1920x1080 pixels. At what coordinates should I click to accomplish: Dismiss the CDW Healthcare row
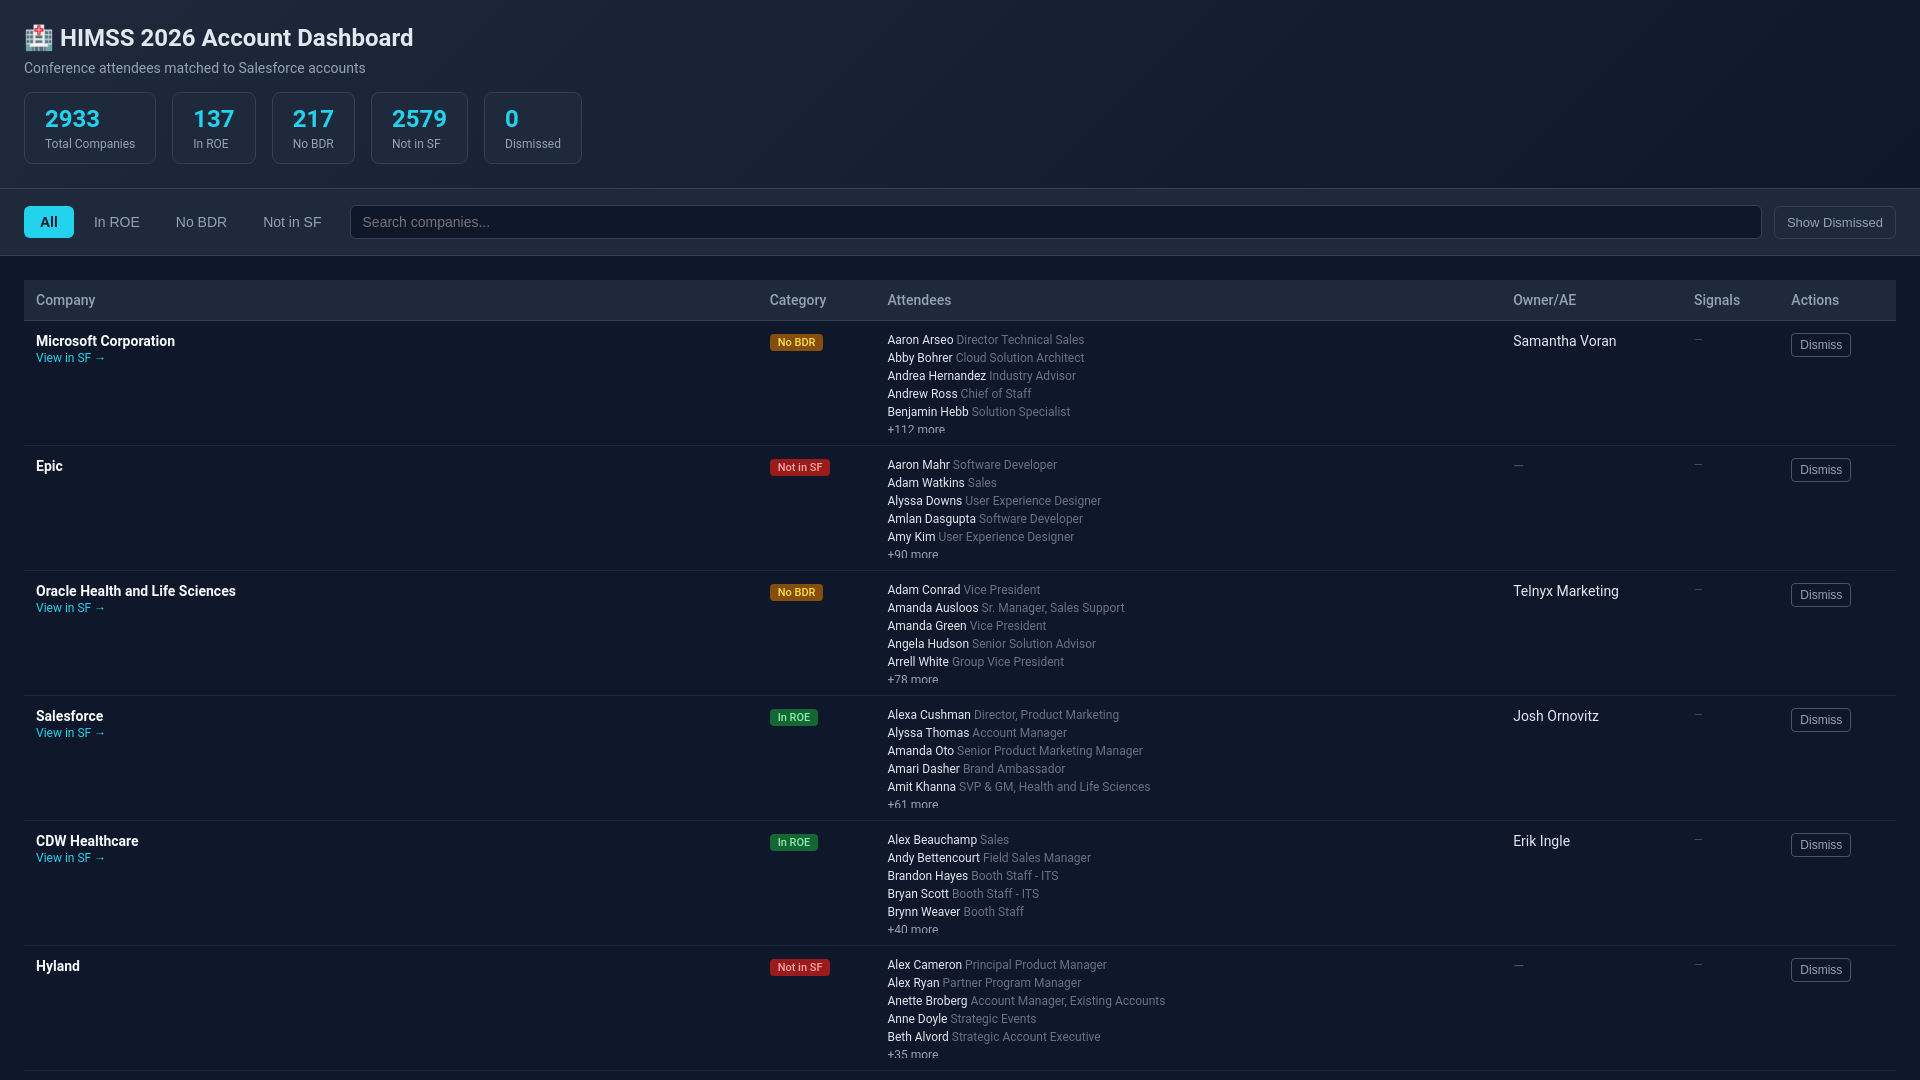(1820, 845)
